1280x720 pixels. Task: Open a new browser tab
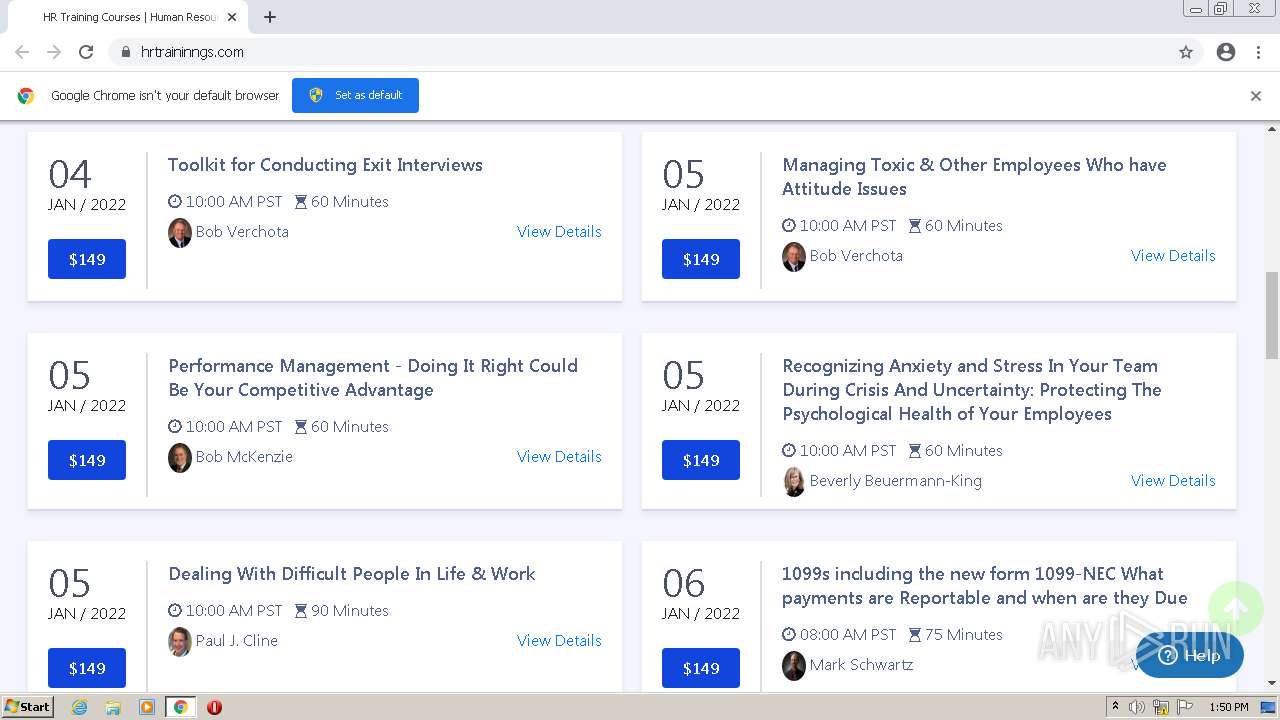point(270,17)
